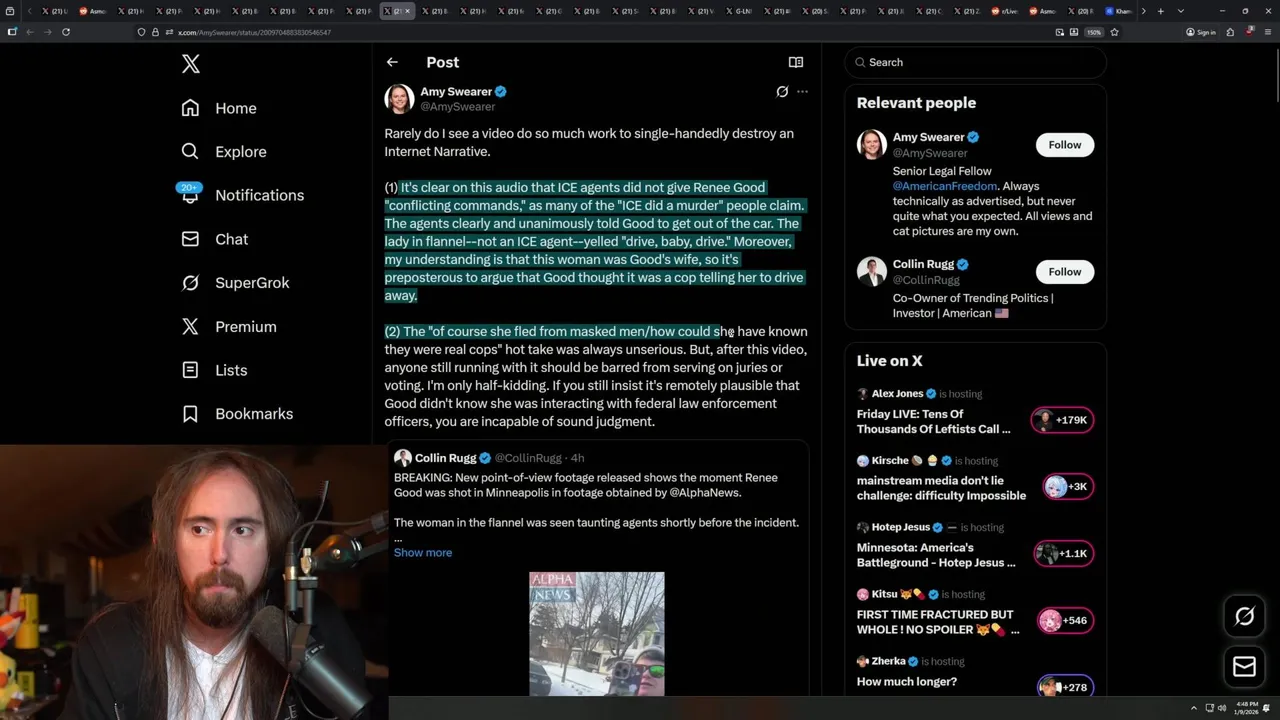Click the browser forward arrow

[x=47, y=32]
